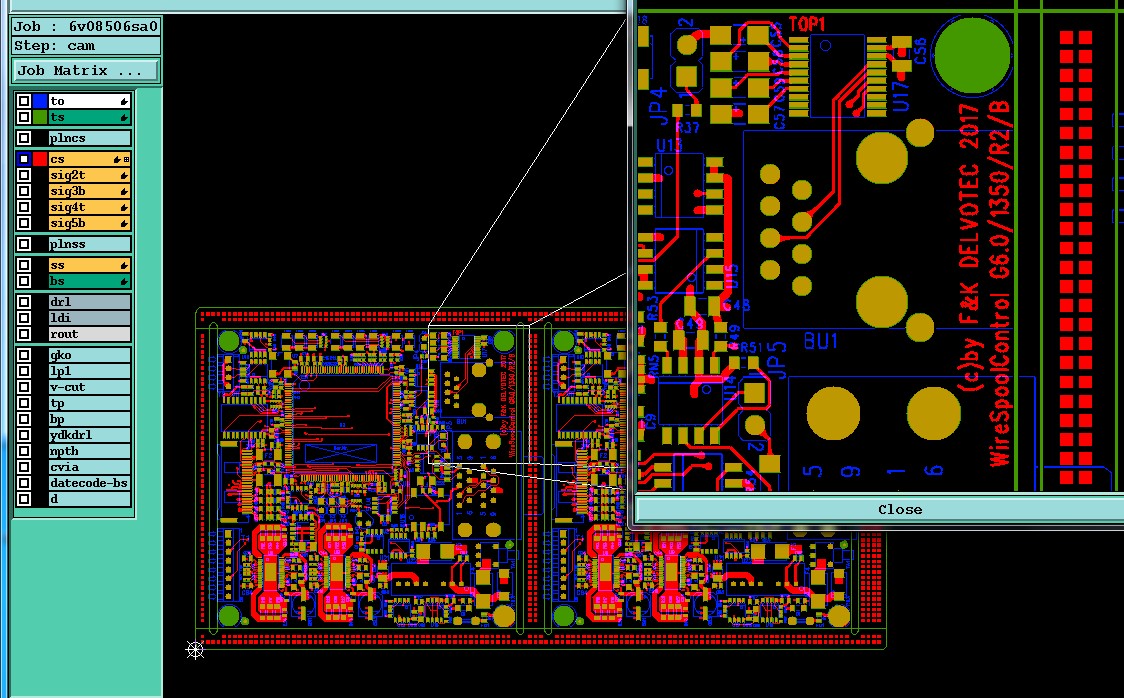Show the ss layer via its checkbox
Image resolution: width=1124 pixels, height=698 pixels.
pos(24,265)
